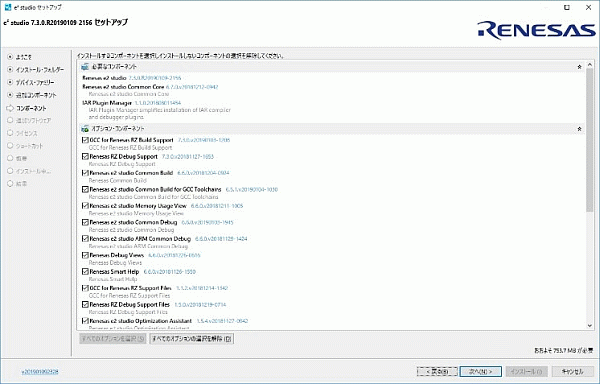Uncheck GCC for Renesas RZ Build Support
This screenshot has width=600, height=384.
click(85, 140)
